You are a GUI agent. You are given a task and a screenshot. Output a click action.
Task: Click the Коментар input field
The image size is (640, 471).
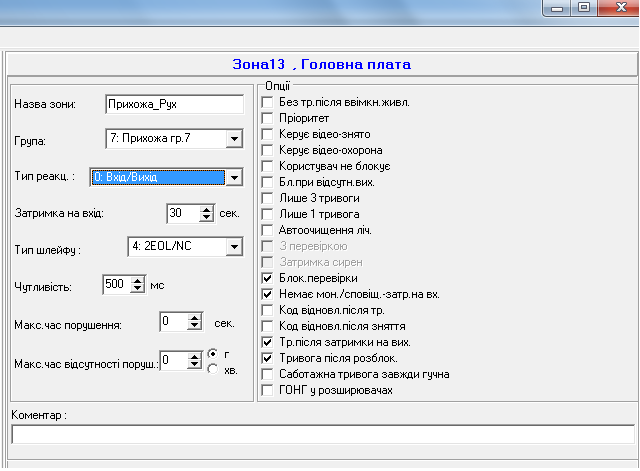pos(322,434)
